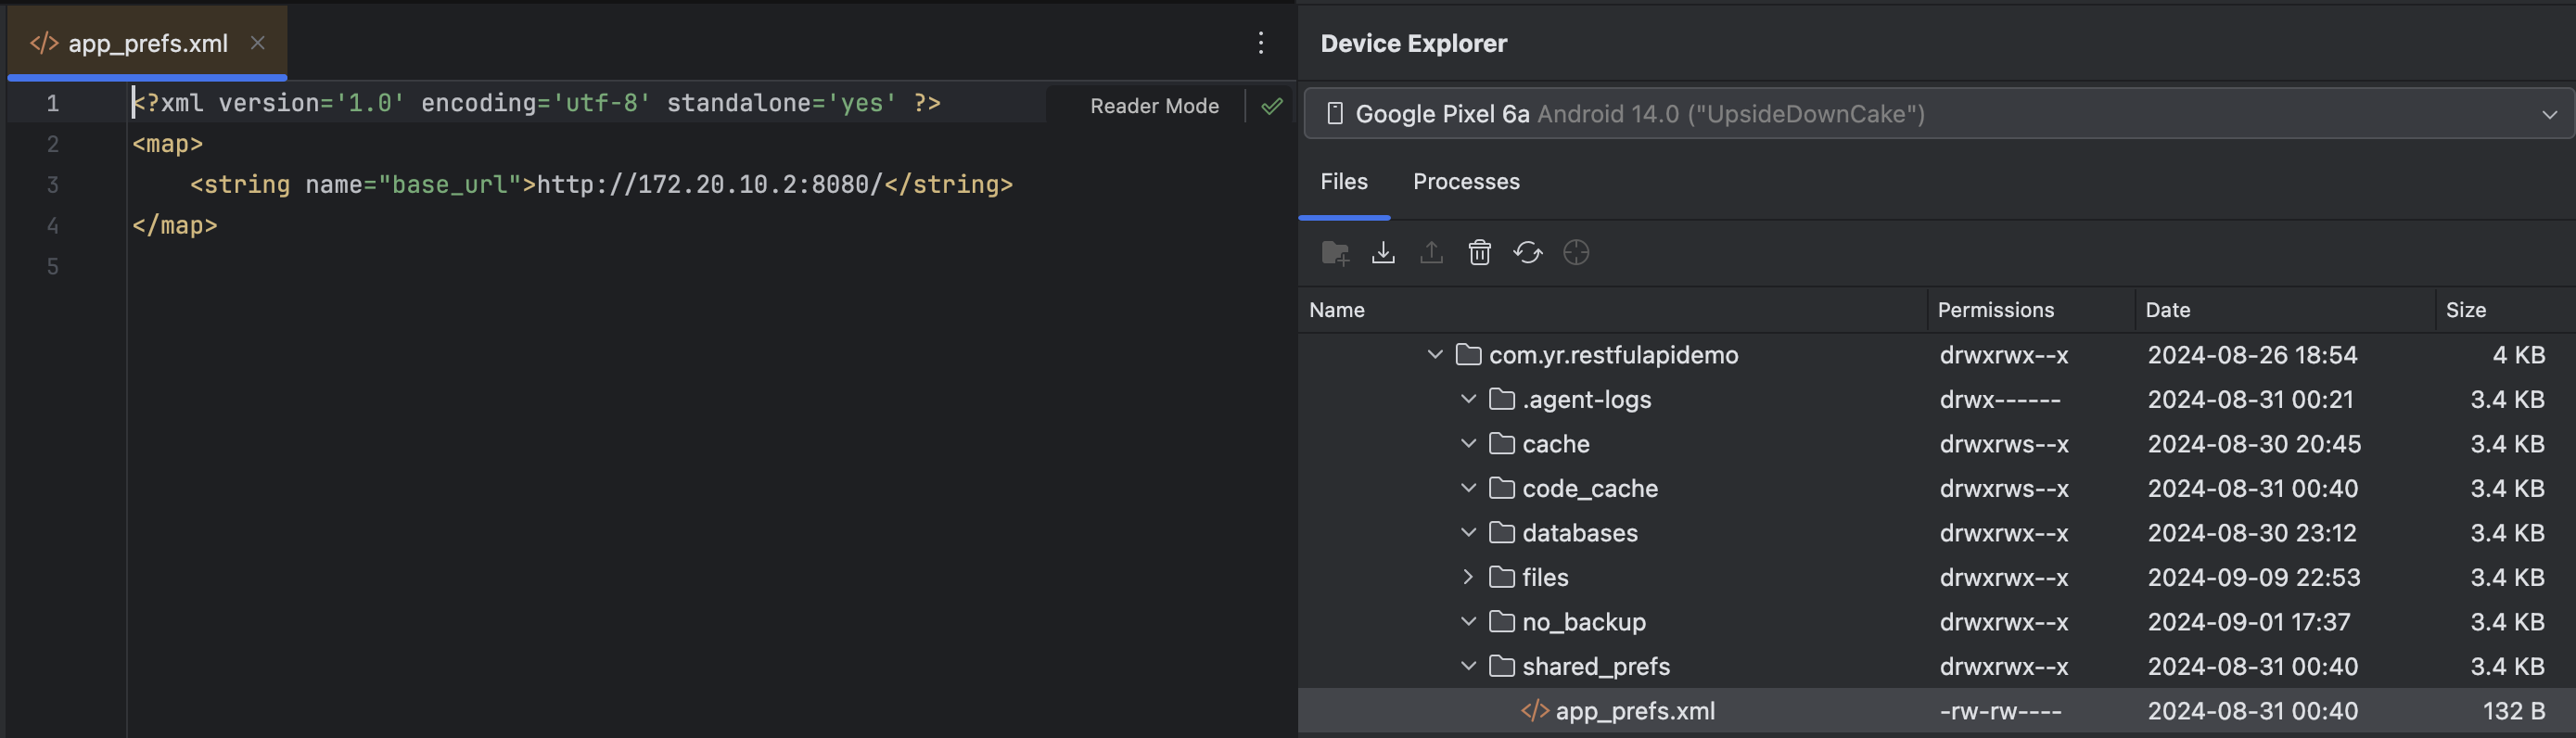This screenshot has height=738, width=2576.
Task: Click the base_url attribute value in editor
Action: [x=450, y=185]
